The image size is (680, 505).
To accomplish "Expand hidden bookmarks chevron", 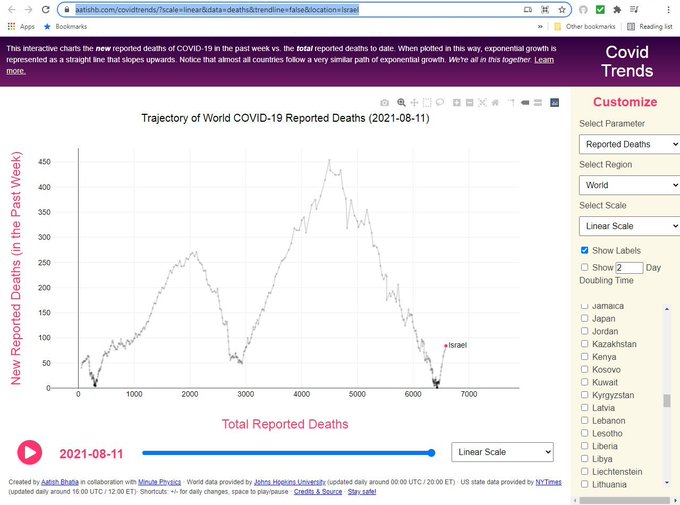I will pyautogui.click(x=540, y=26).
